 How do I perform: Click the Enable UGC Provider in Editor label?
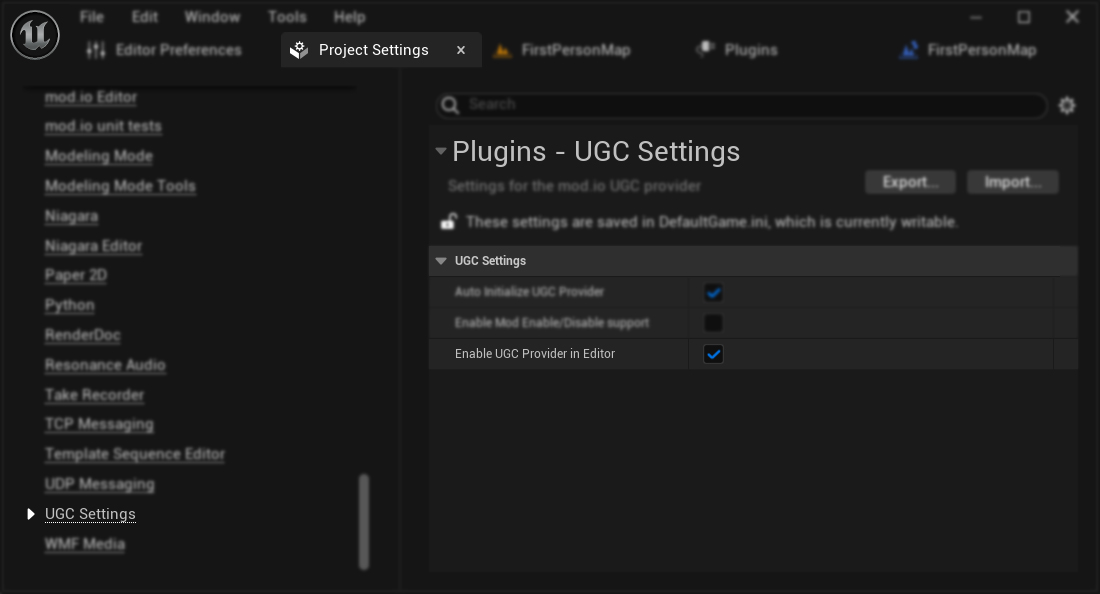[x=535, y=354]
